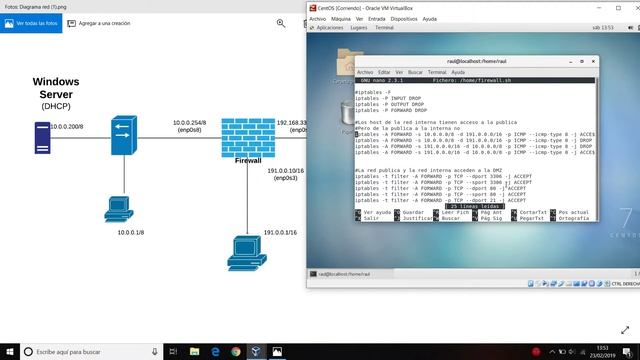Open Buscar menu in the terminal window
Image resolution: width=640 pixels, height=360 pixels.
415,72
